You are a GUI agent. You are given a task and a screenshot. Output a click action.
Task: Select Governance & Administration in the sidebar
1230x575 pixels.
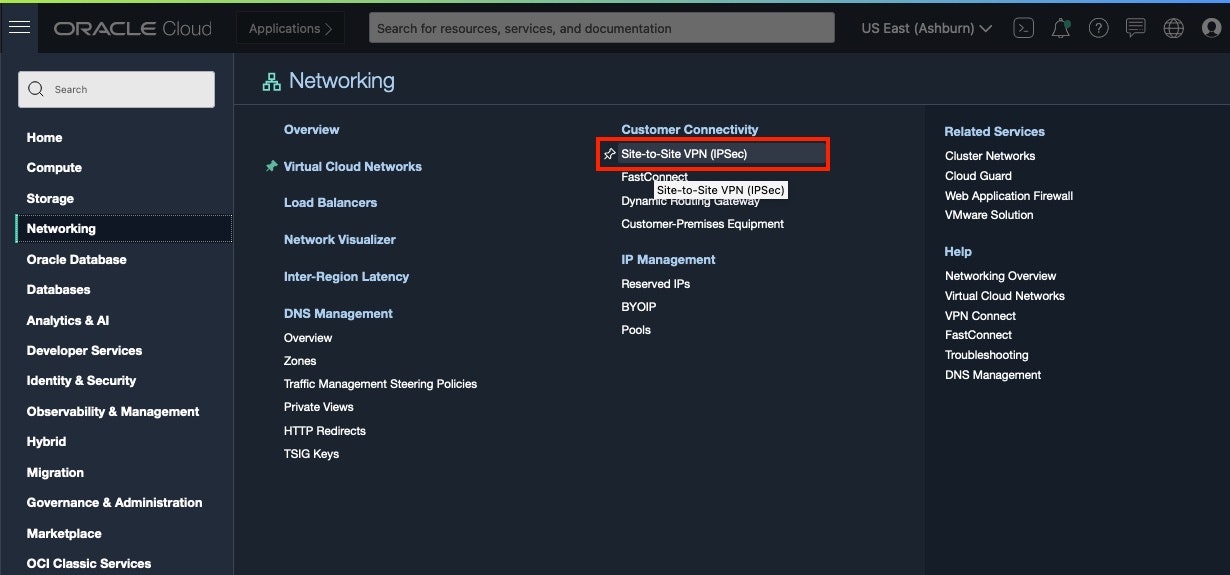tap(114, 503)
